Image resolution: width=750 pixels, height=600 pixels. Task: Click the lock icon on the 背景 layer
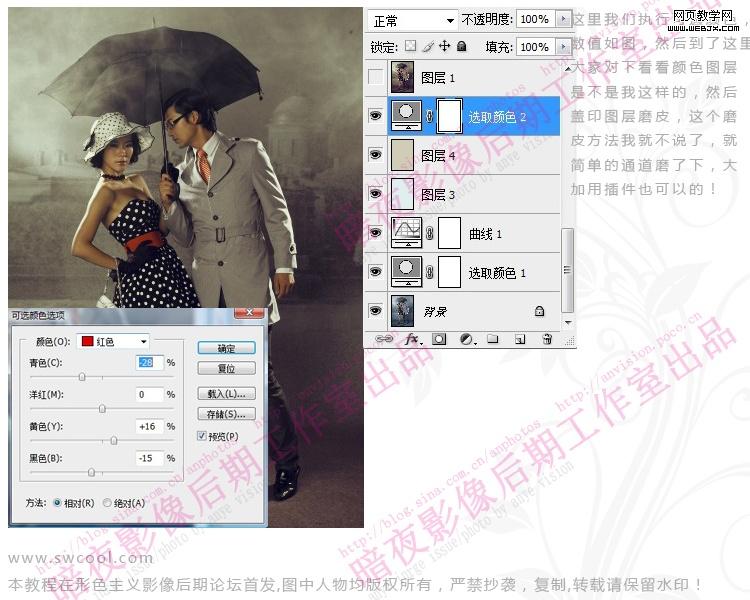click(540, 311)
